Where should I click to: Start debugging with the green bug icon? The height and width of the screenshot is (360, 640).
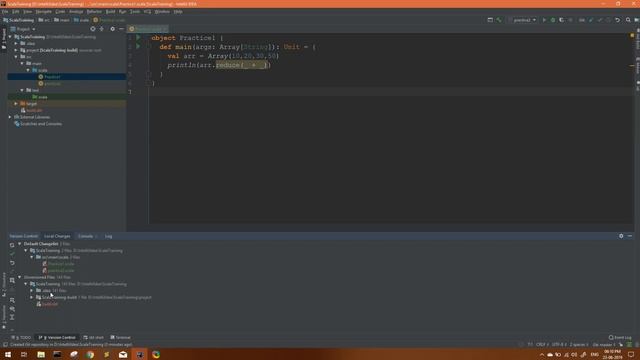[553, 20]
